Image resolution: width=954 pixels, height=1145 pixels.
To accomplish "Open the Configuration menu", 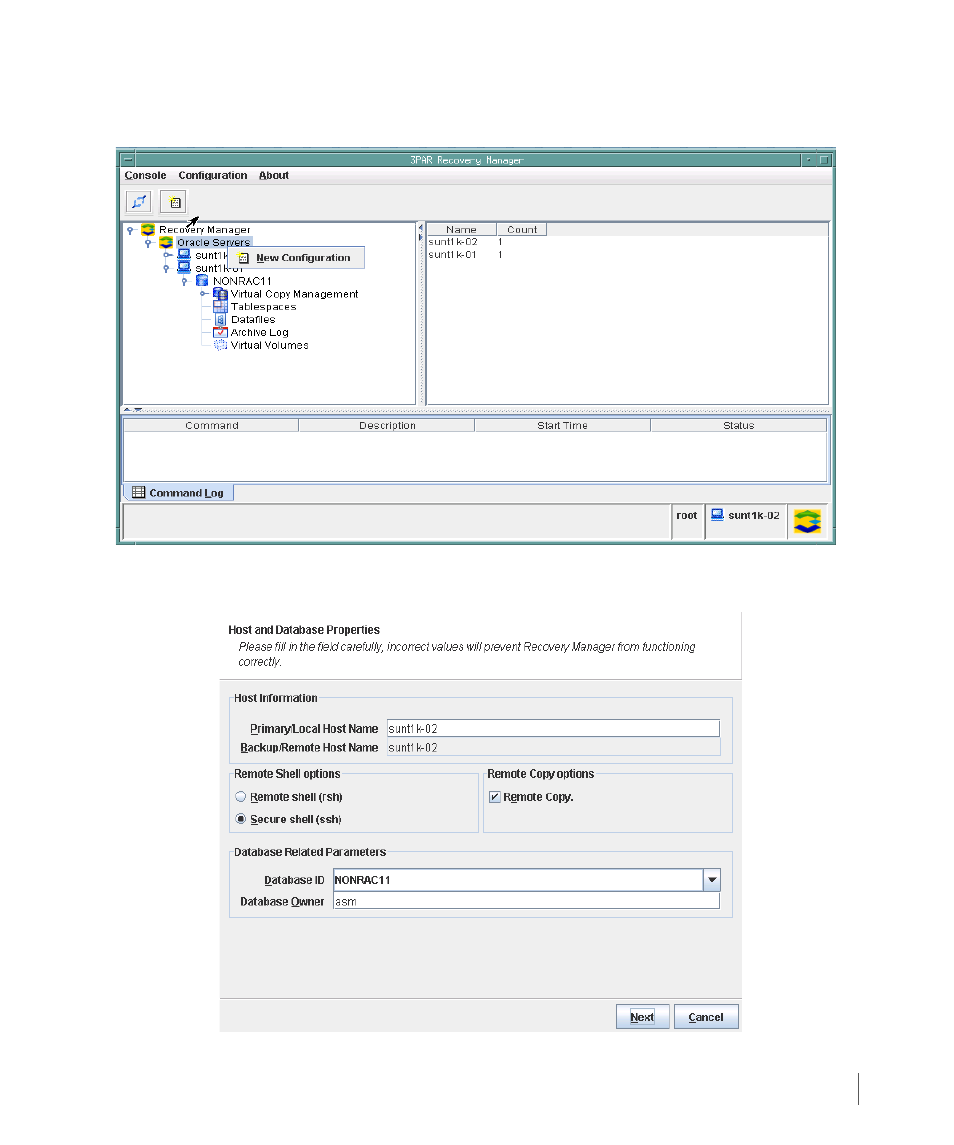I will coord(213,176).
